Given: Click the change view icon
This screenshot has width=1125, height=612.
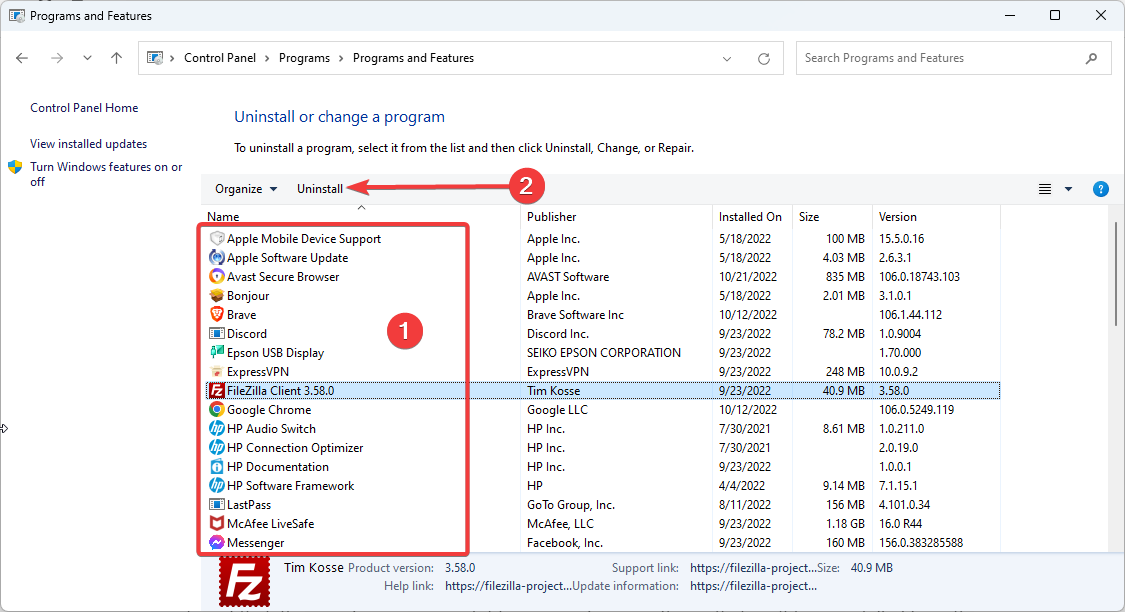Looking at the screenshot, I should (x=1045, y=189).
